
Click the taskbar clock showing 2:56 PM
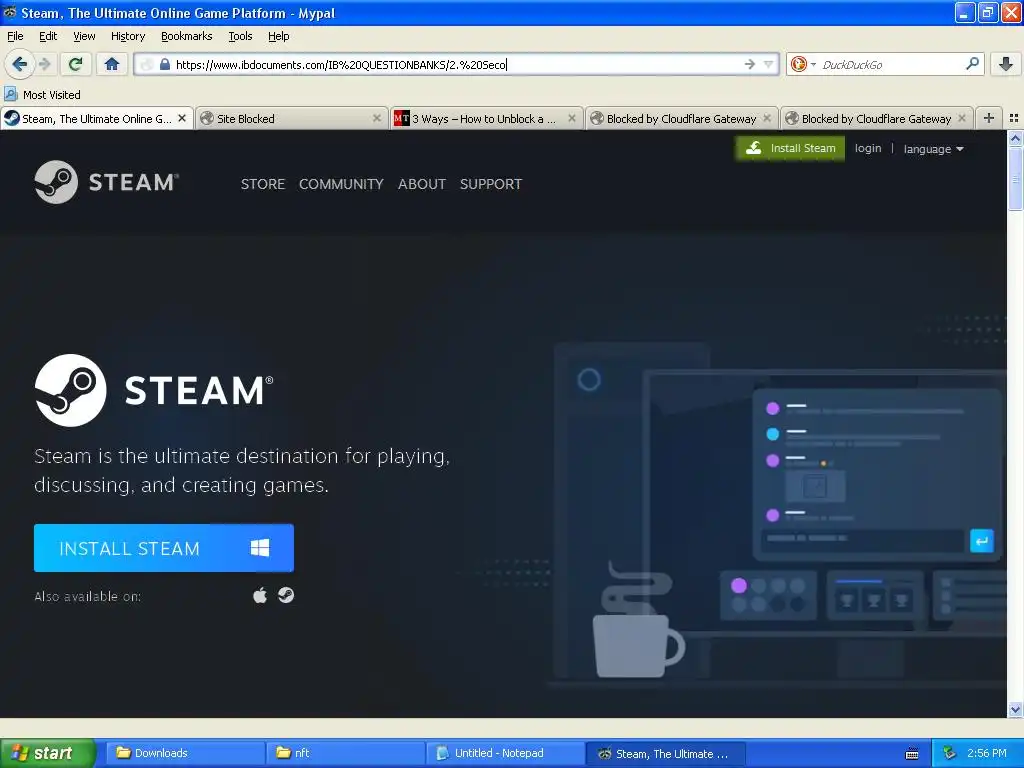987,753
